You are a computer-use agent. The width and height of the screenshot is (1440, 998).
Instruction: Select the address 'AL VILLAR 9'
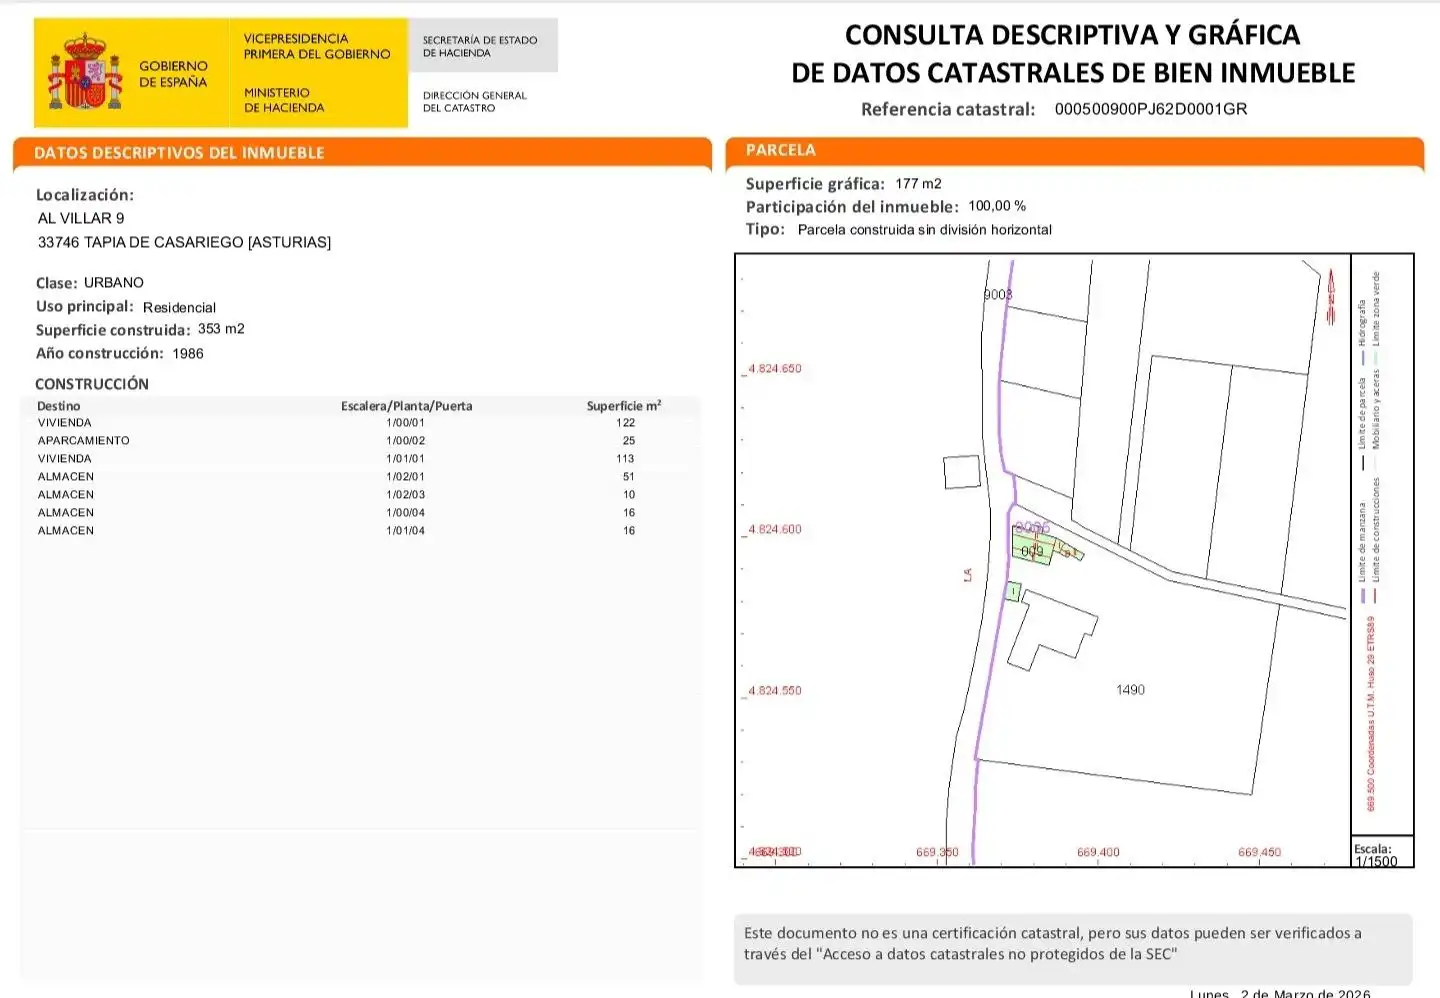(x=81, y=218)
